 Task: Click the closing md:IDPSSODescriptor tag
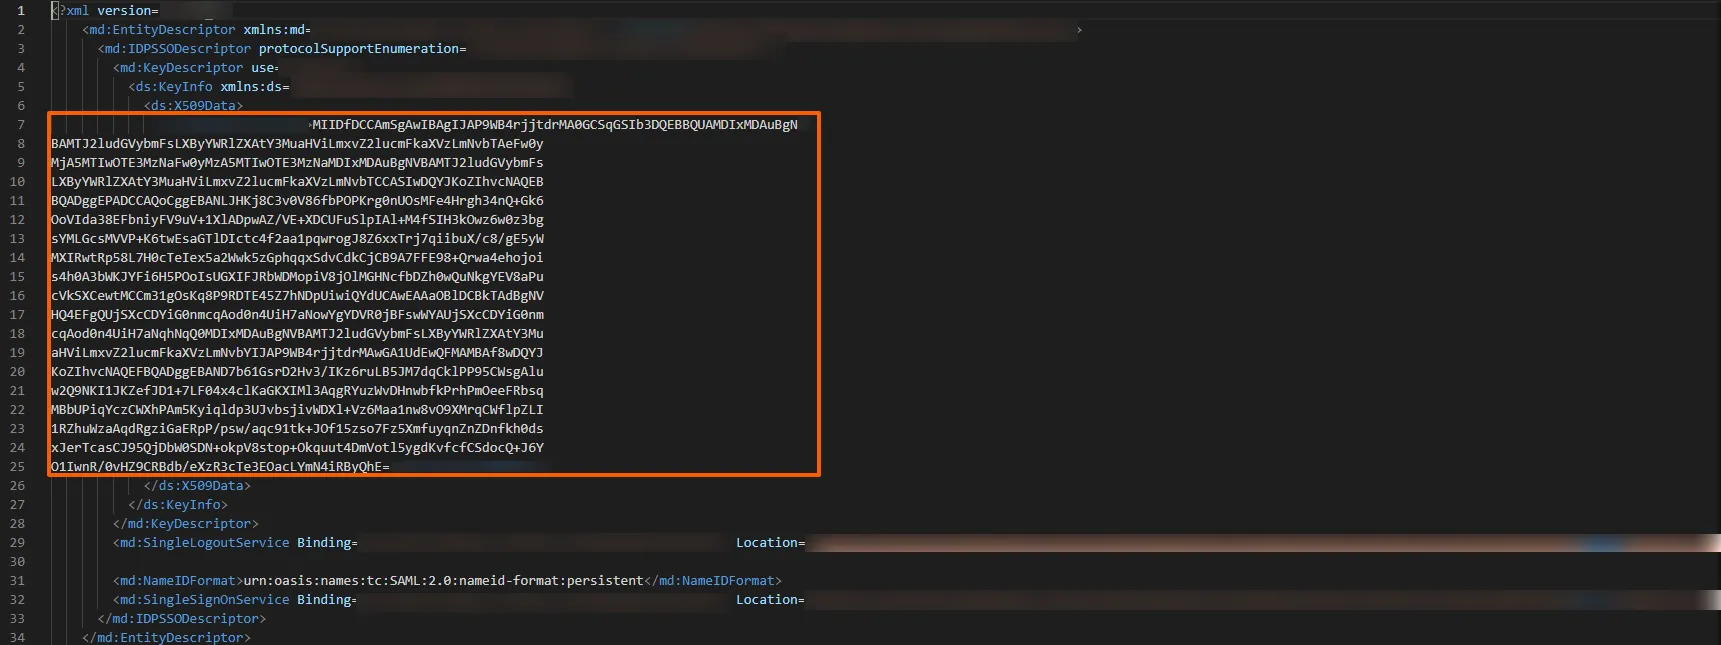[182, 619]
